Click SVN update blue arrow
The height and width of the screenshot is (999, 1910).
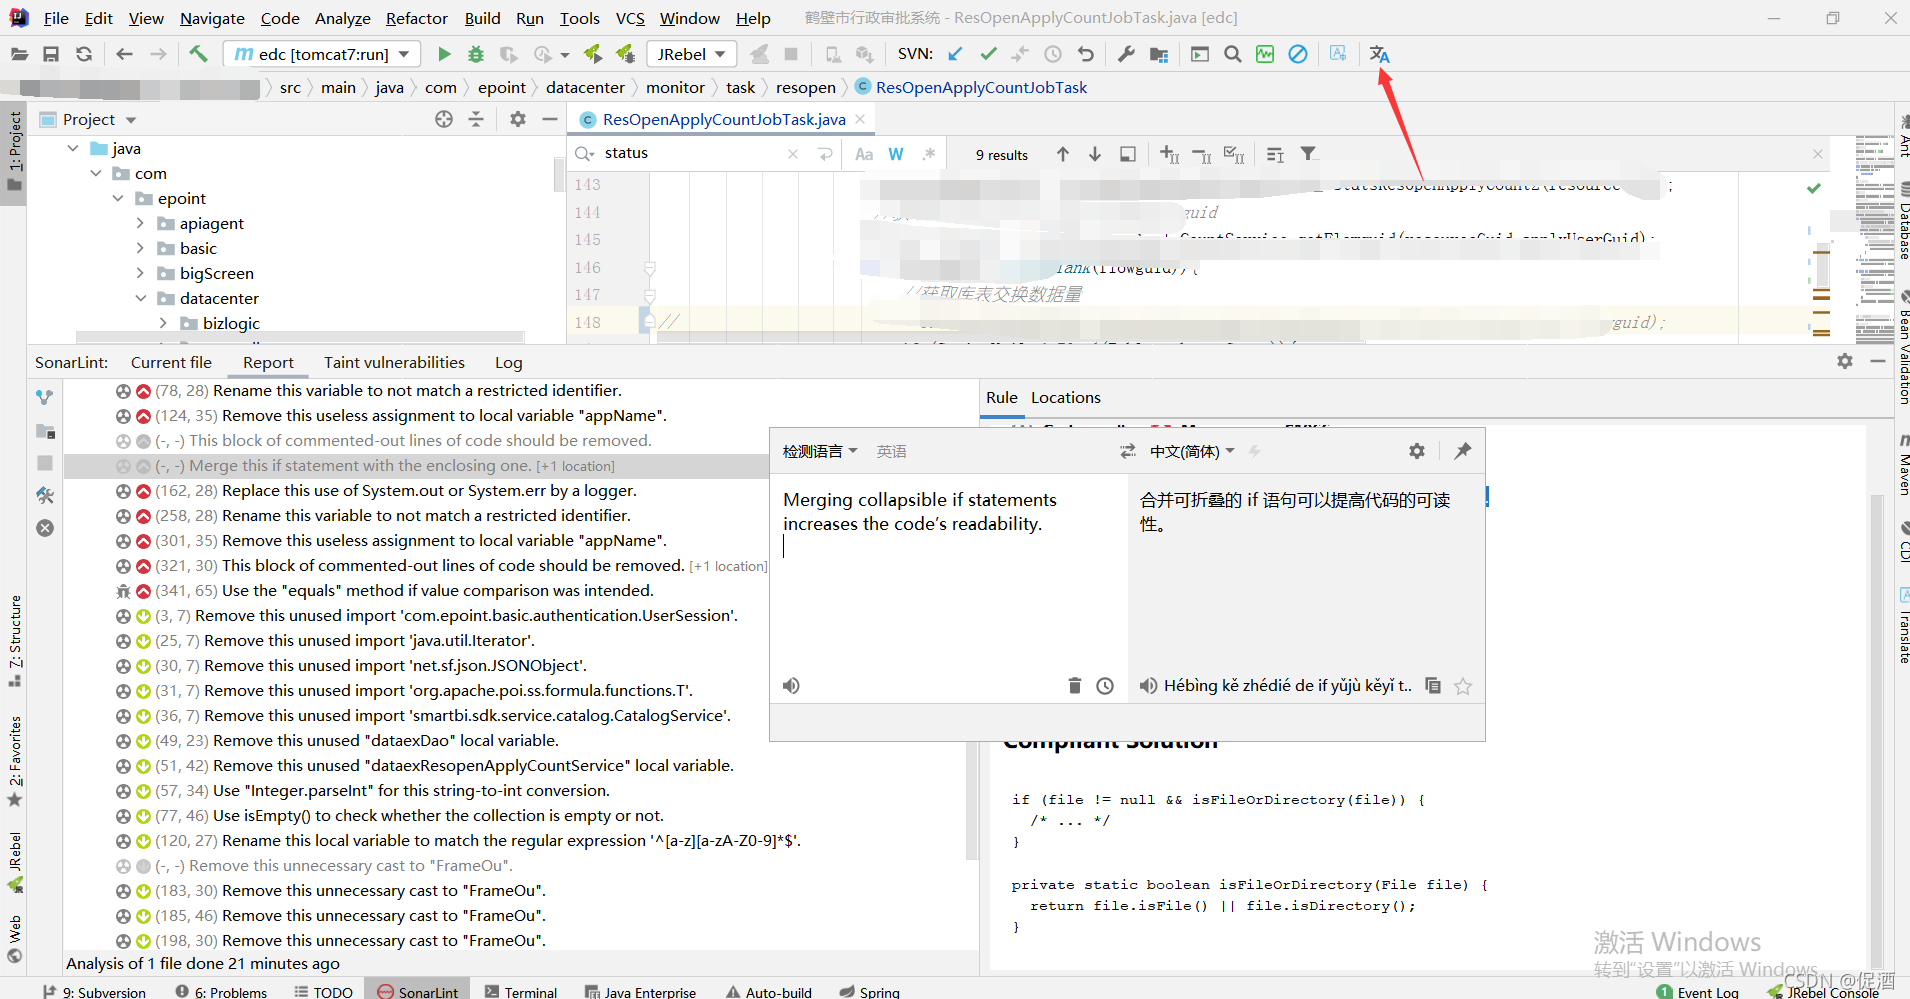coord(955,54)
